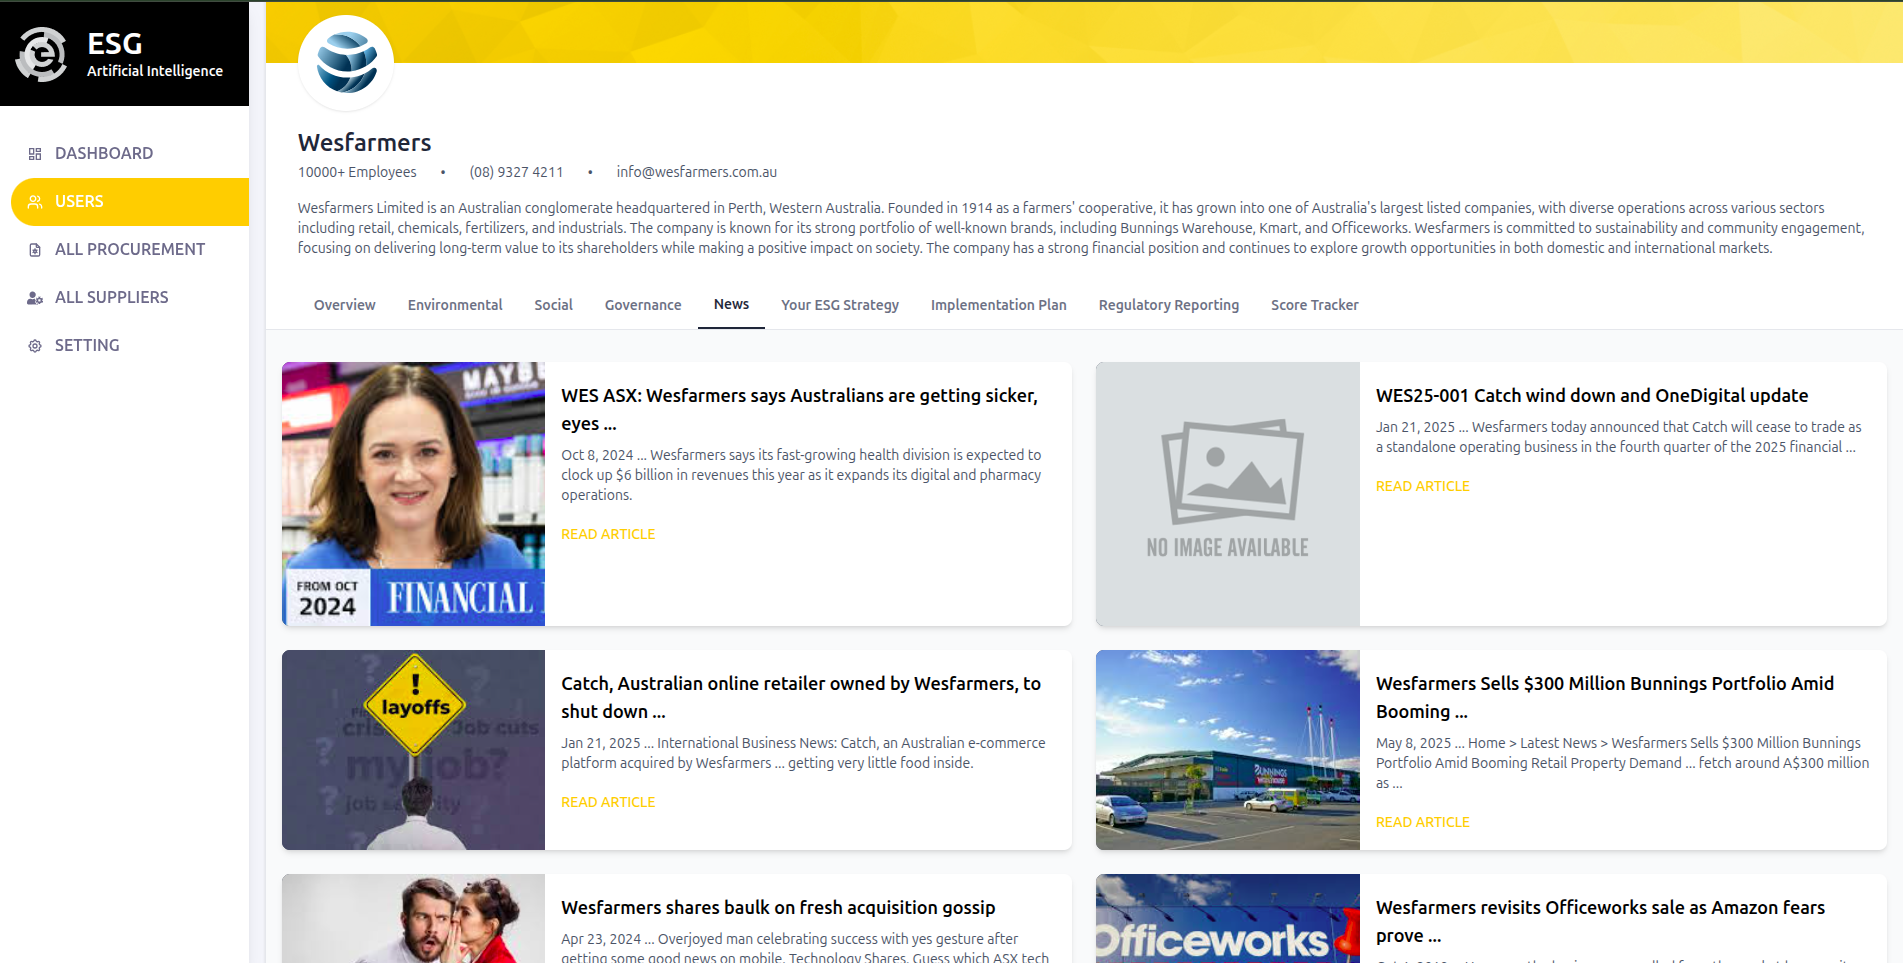Viewport: 1903px width, 963px height.
Task: Click the Dashboard grid icon
Action: (x=35, y=154)
